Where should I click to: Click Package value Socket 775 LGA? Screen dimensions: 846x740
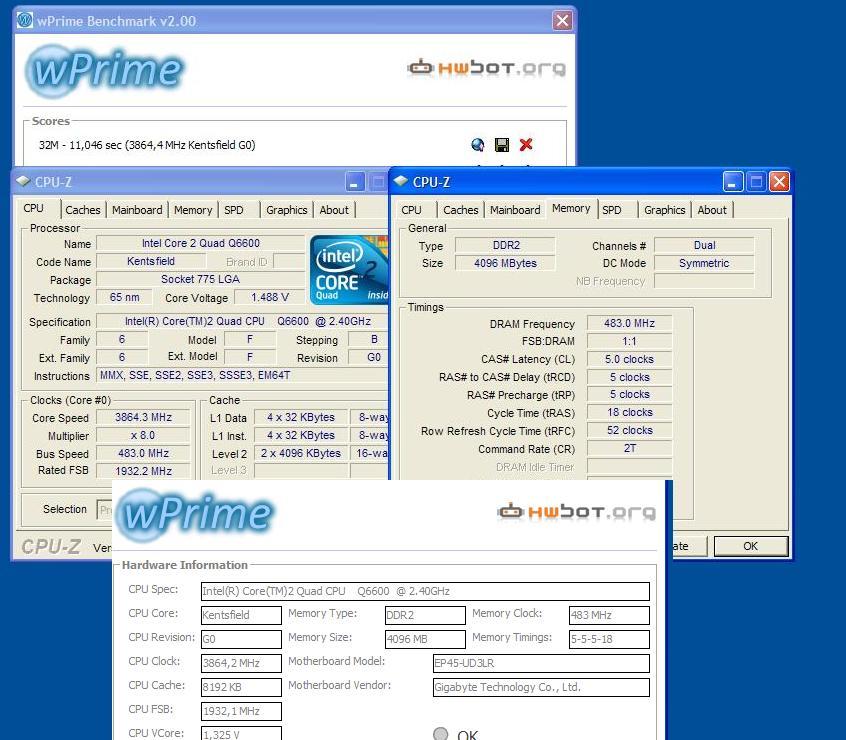click(x=201, y=279)
